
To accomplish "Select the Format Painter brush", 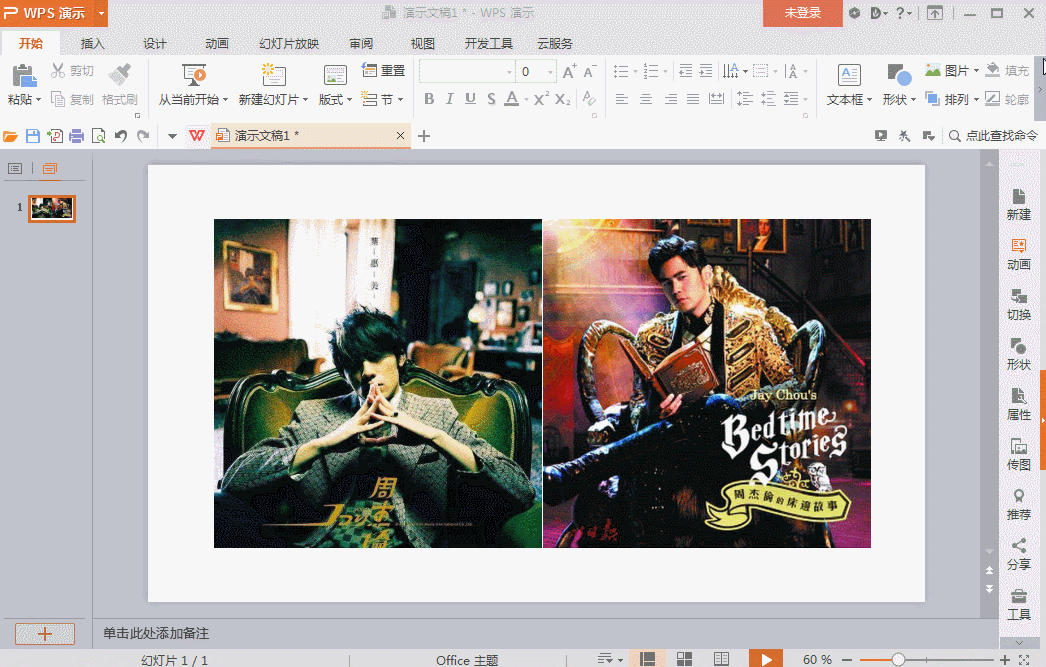I will click(x=119, y=74).
